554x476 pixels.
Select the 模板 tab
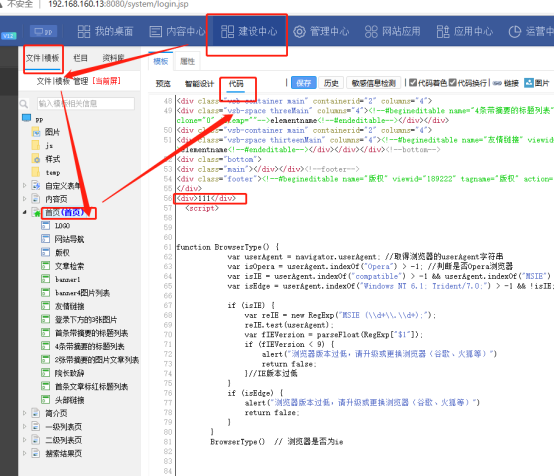(x=161, y=61)
